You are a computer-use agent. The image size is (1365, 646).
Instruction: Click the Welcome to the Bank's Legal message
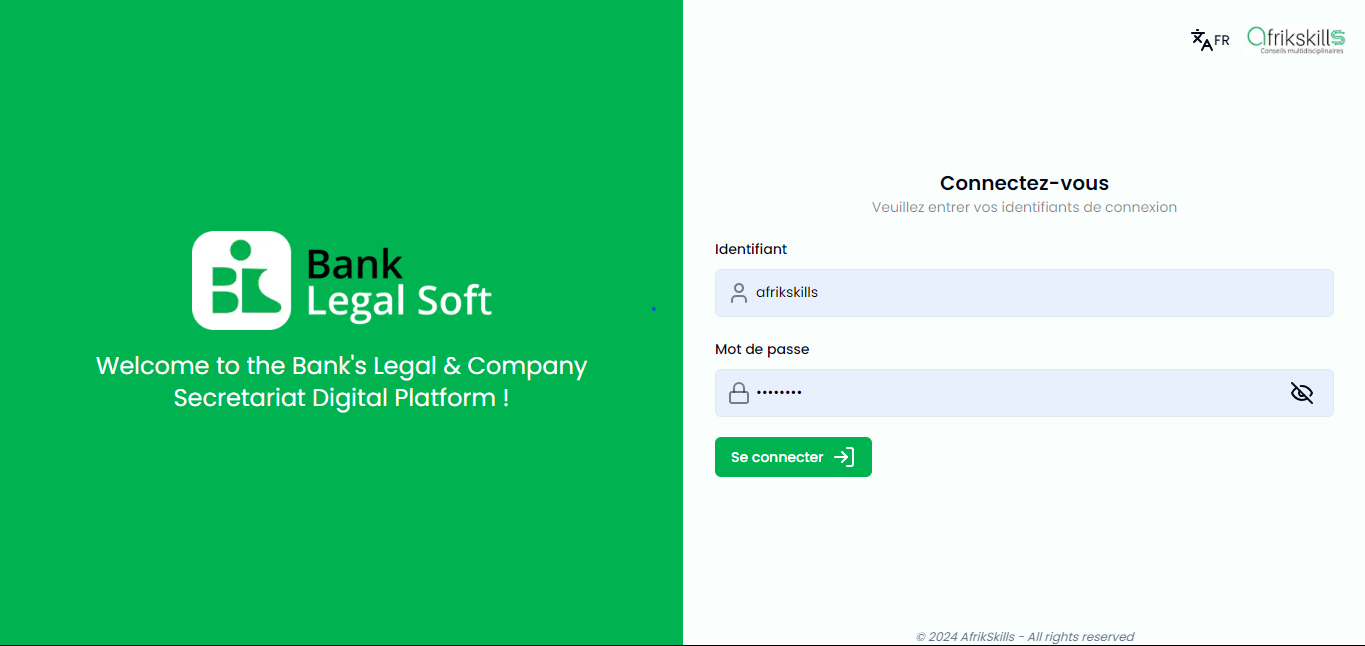[341, 381]
